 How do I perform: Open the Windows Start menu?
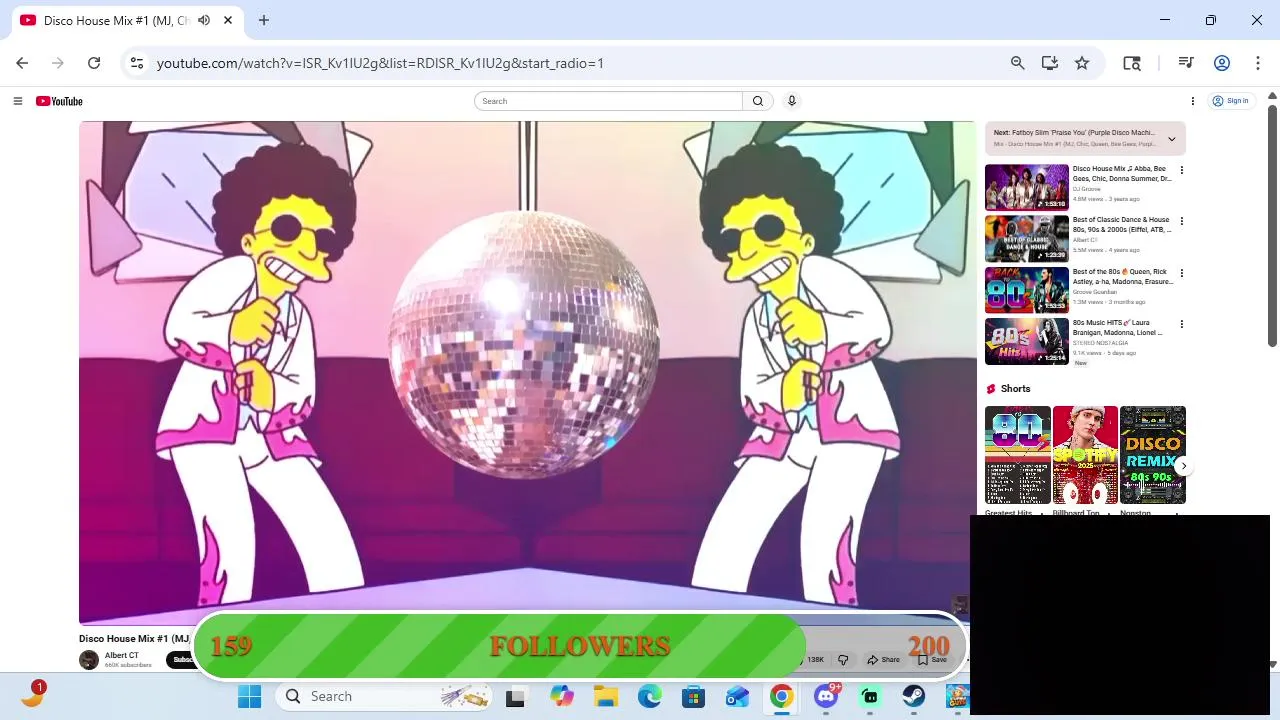[x=249, y=696]
